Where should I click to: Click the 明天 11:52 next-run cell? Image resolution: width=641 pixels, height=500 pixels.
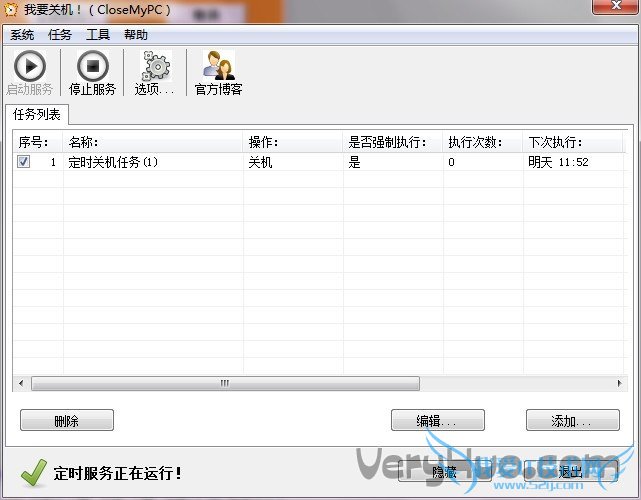(558, 162)
